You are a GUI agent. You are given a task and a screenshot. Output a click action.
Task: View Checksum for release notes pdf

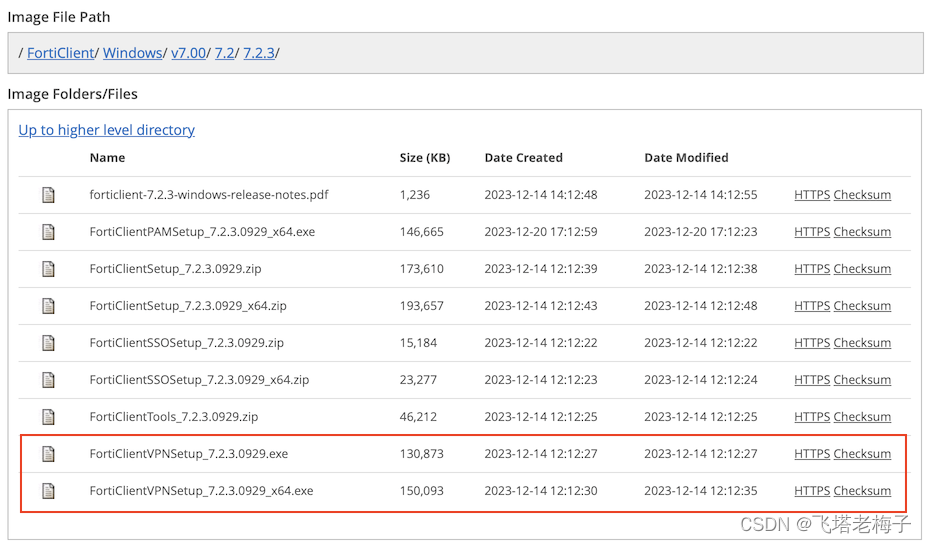click(x=862, y=195)
